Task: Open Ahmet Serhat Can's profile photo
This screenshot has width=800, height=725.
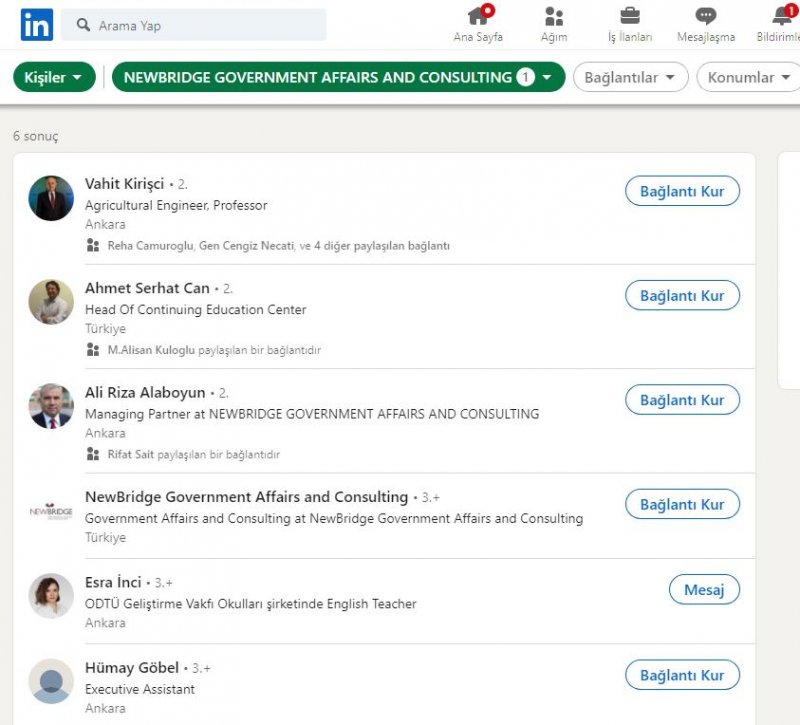Action: [51, 302]
